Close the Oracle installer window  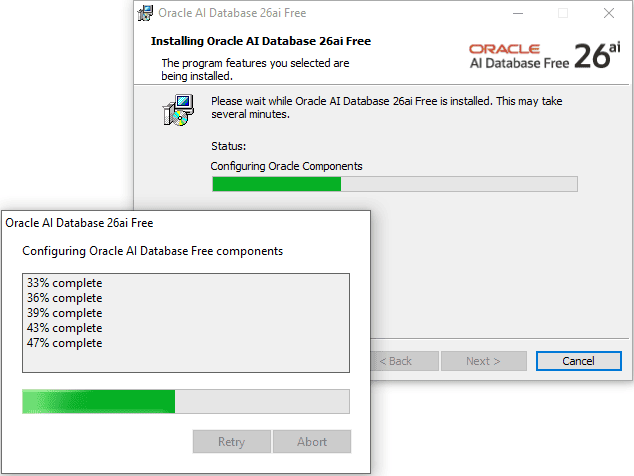click(608, 14)
